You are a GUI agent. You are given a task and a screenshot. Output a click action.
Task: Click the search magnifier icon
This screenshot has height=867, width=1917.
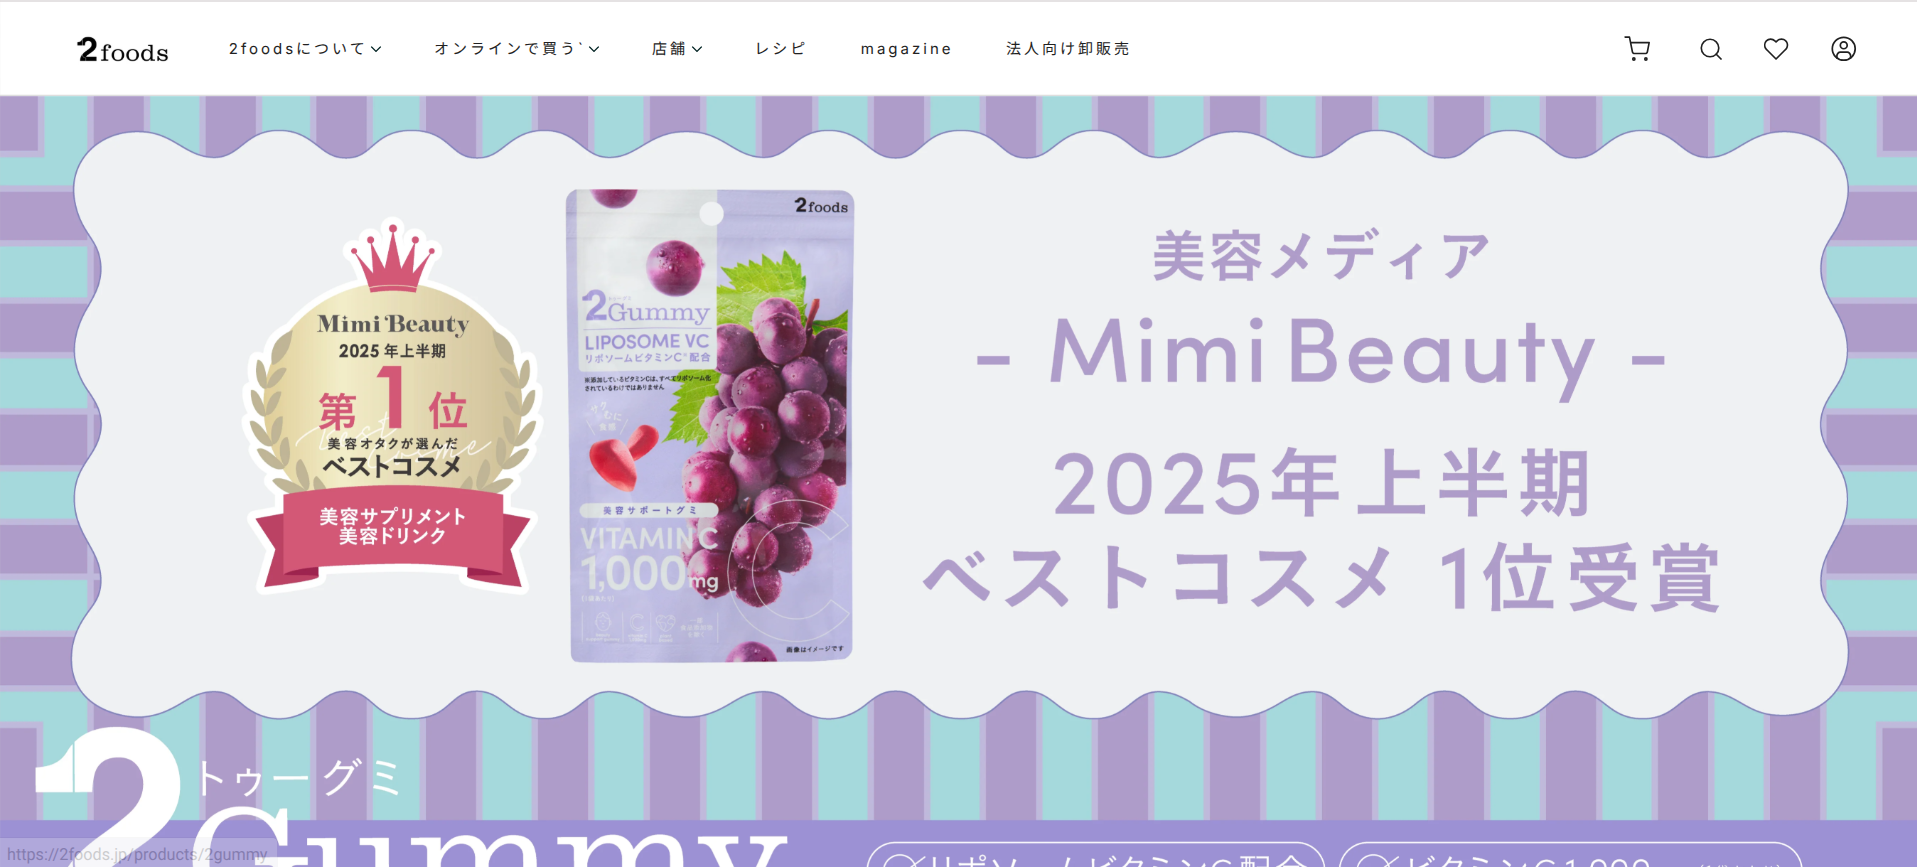tap(1711, 49)
